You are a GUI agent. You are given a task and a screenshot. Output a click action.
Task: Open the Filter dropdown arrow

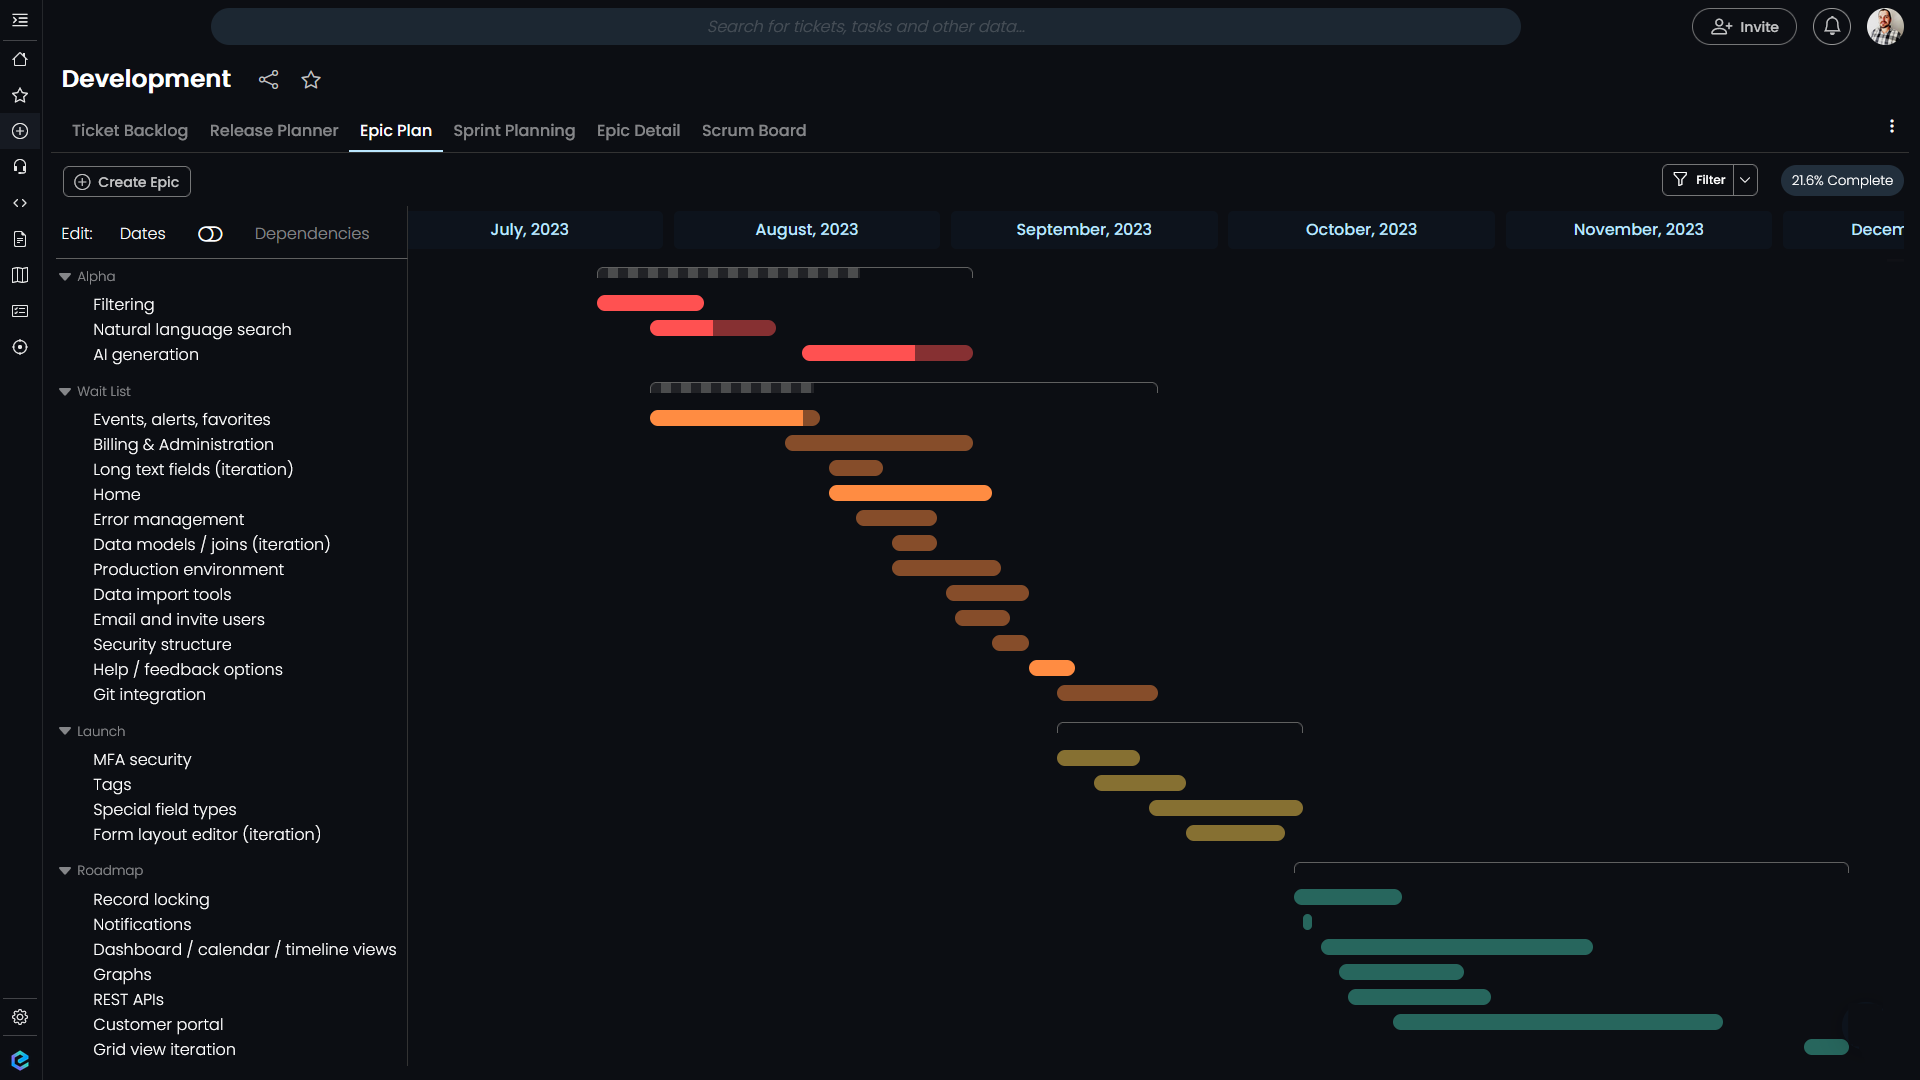1745,180
